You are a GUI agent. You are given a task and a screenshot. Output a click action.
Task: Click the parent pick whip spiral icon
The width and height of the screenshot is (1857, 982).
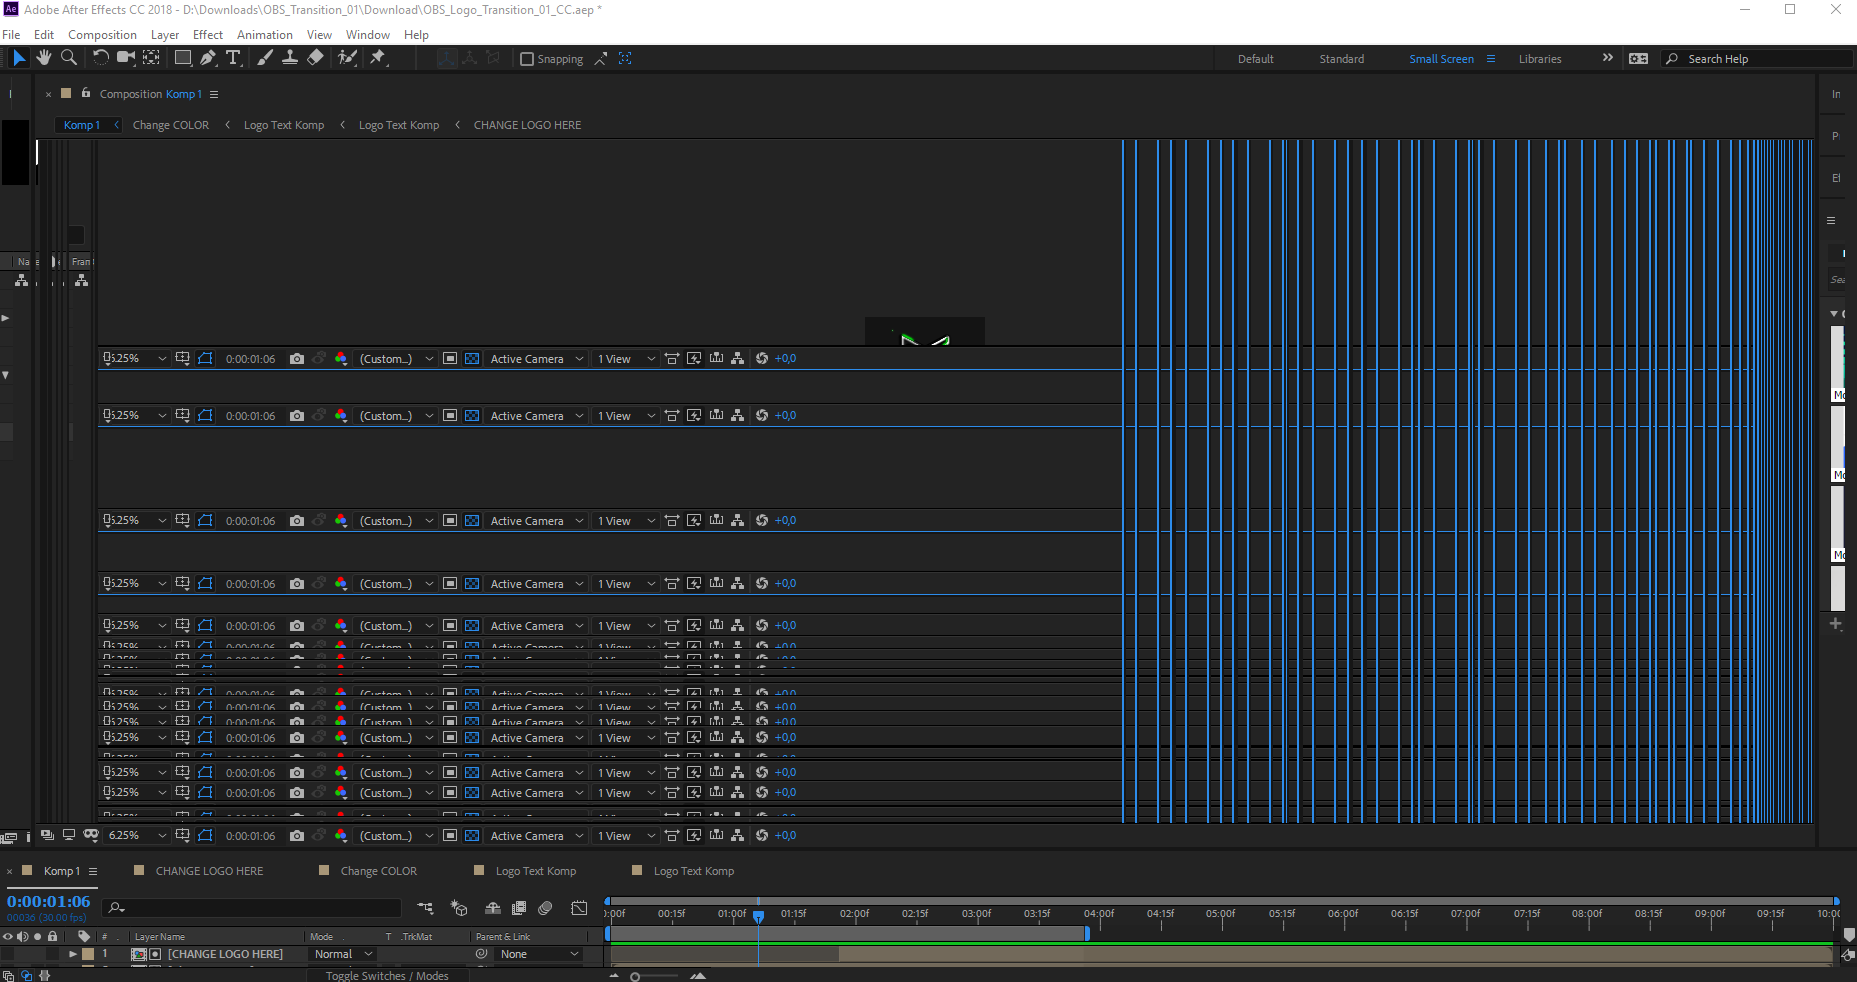[481, 954]
